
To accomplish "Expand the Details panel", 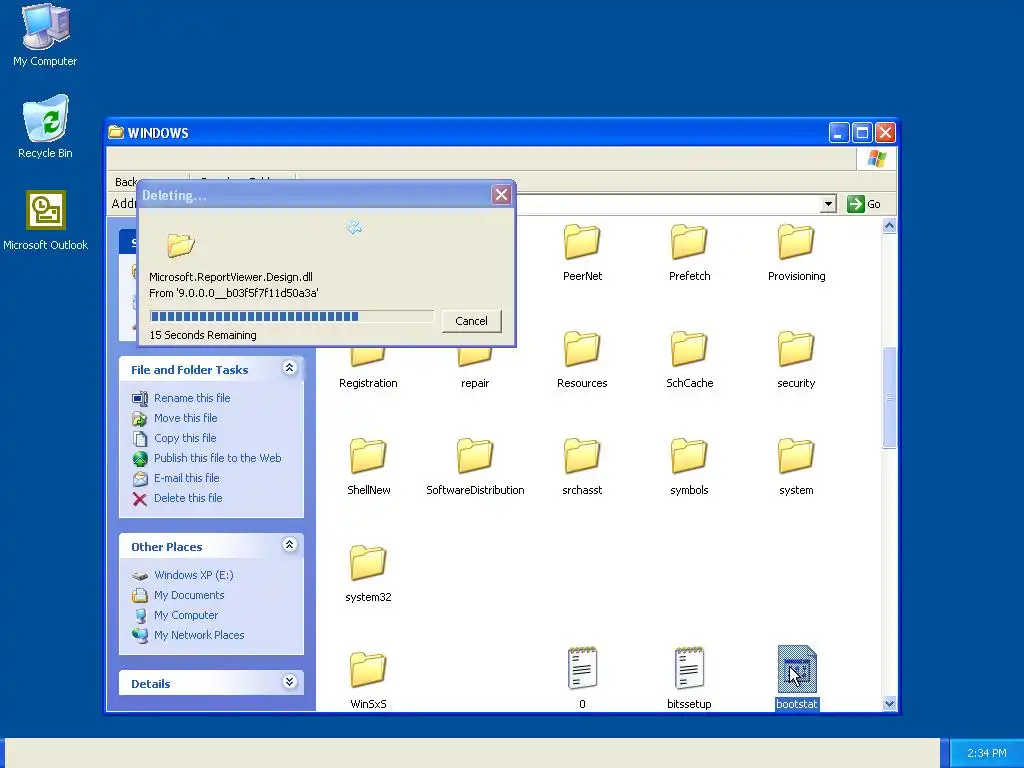I will [x=289, y=682].
